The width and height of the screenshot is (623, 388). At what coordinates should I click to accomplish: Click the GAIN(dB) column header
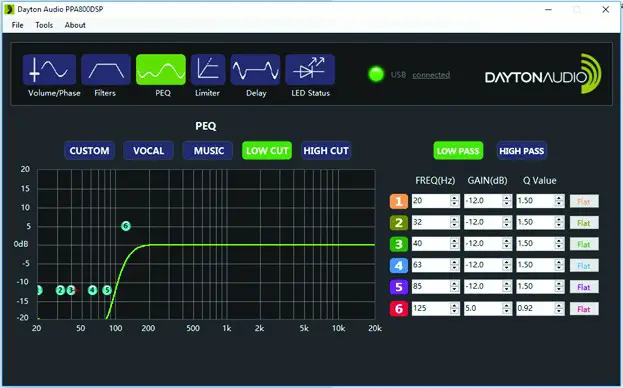pyautogui.click(x=488, y=181)
